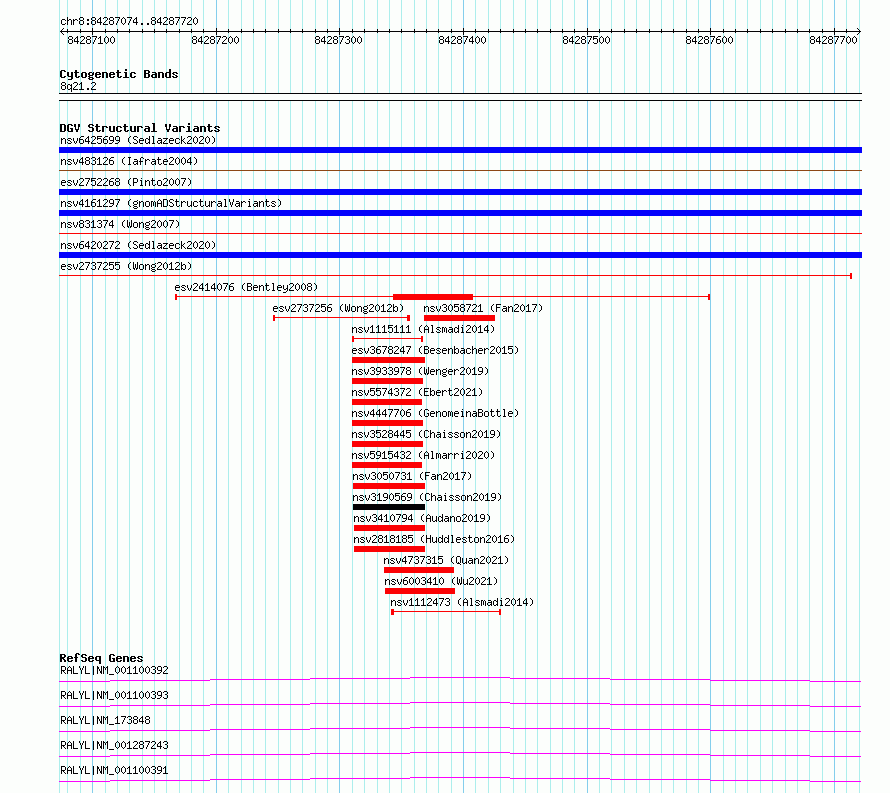Open the esv2737255 (Wong2012b) variant label
This screenshot has width=890, height=793.
pos(126,266)
